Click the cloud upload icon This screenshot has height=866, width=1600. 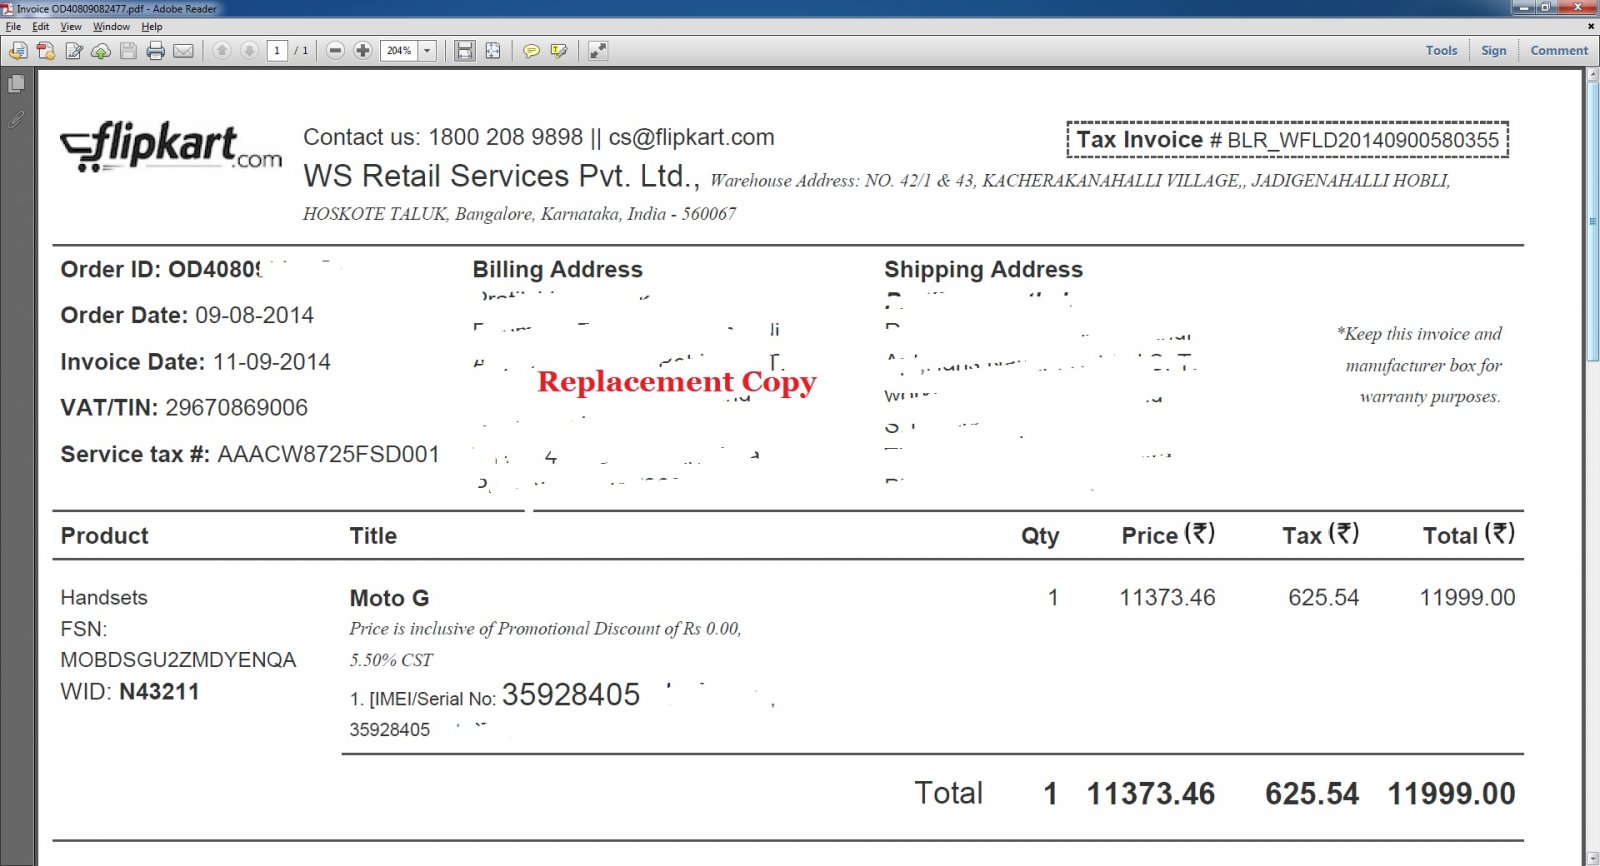point(101,51)
